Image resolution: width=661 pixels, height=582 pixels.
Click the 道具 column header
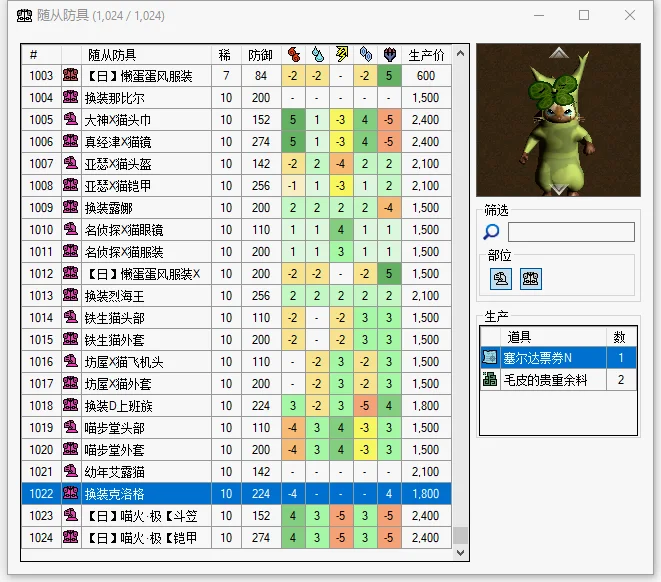[x=553, y=337]
